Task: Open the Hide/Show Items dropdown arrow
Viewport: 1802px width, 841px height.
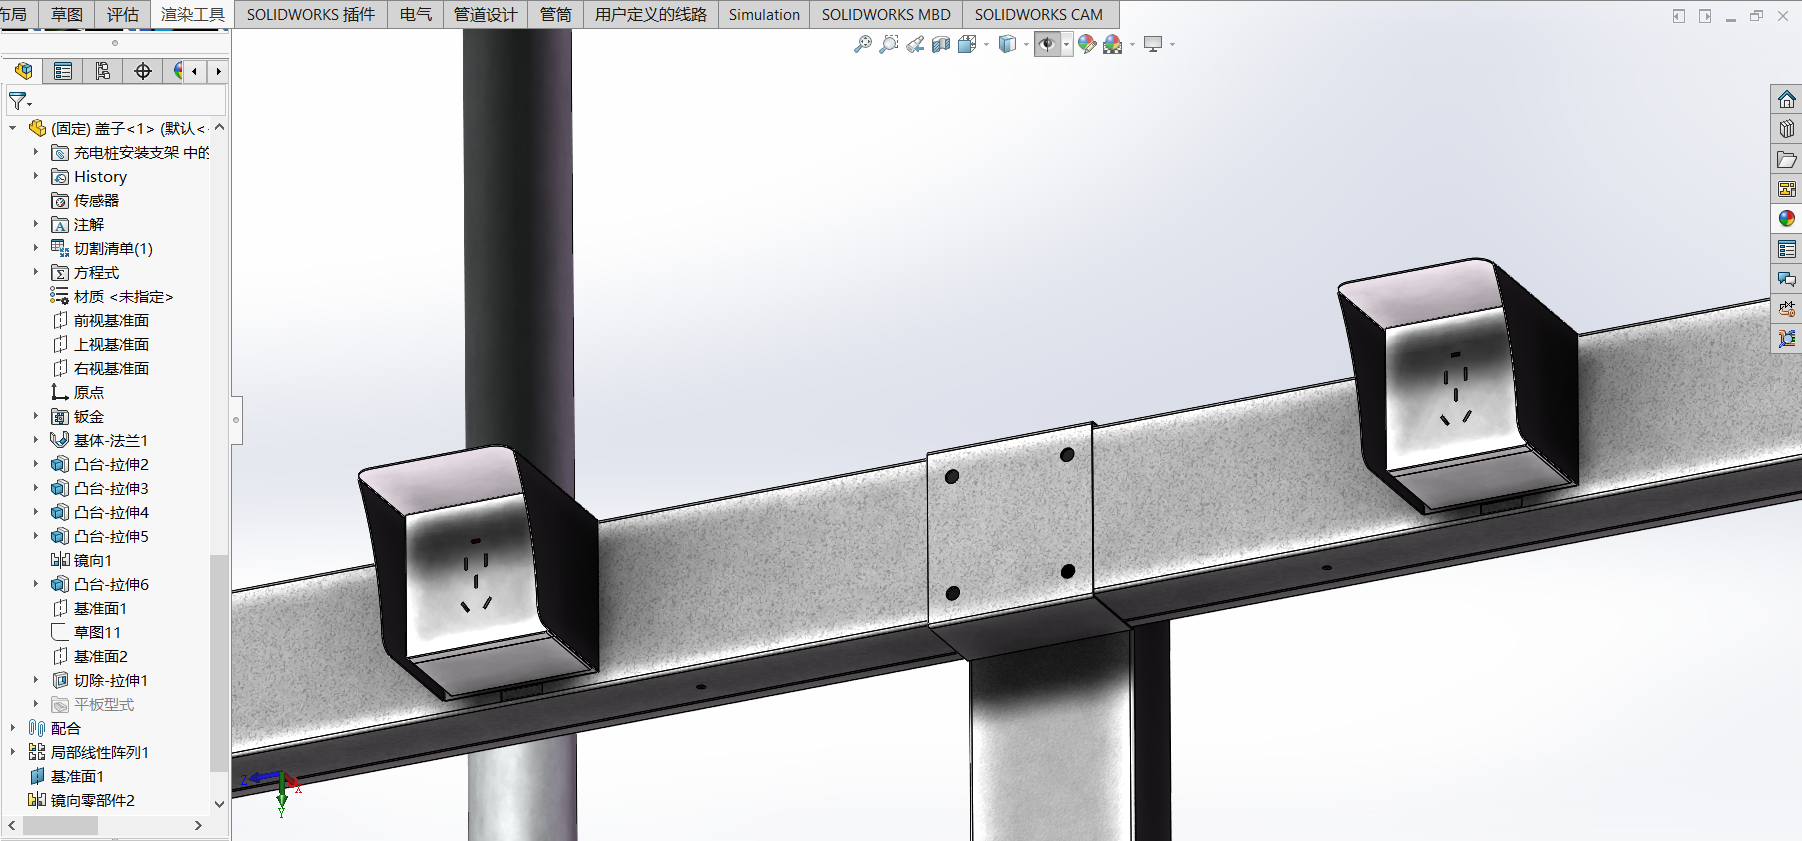Action: coord(1067,44)
